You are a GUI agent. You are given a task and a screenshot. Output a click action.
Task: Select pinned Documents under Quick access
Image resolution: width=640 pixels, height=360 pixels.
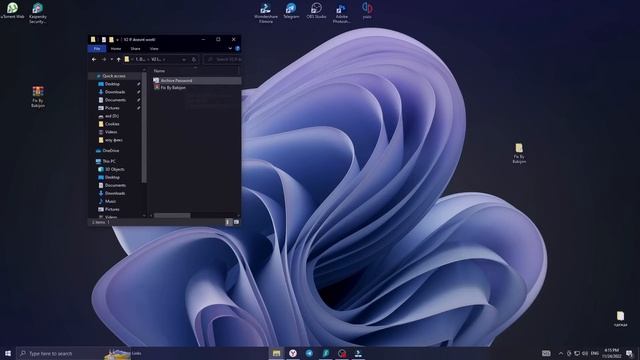pos(115,100)
